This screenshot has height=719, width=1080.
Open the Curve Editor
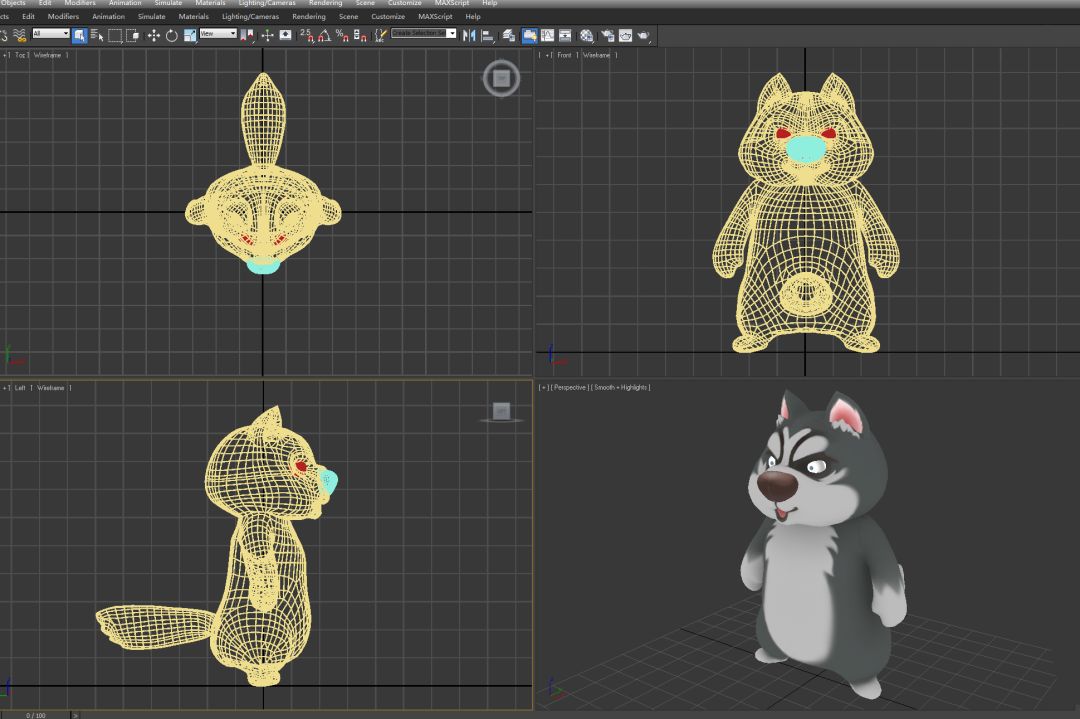coord(547,35)
